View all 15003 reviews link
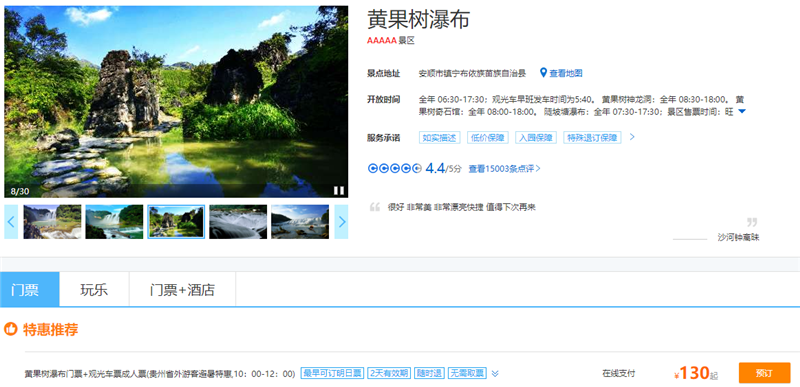 click(505, 169)
